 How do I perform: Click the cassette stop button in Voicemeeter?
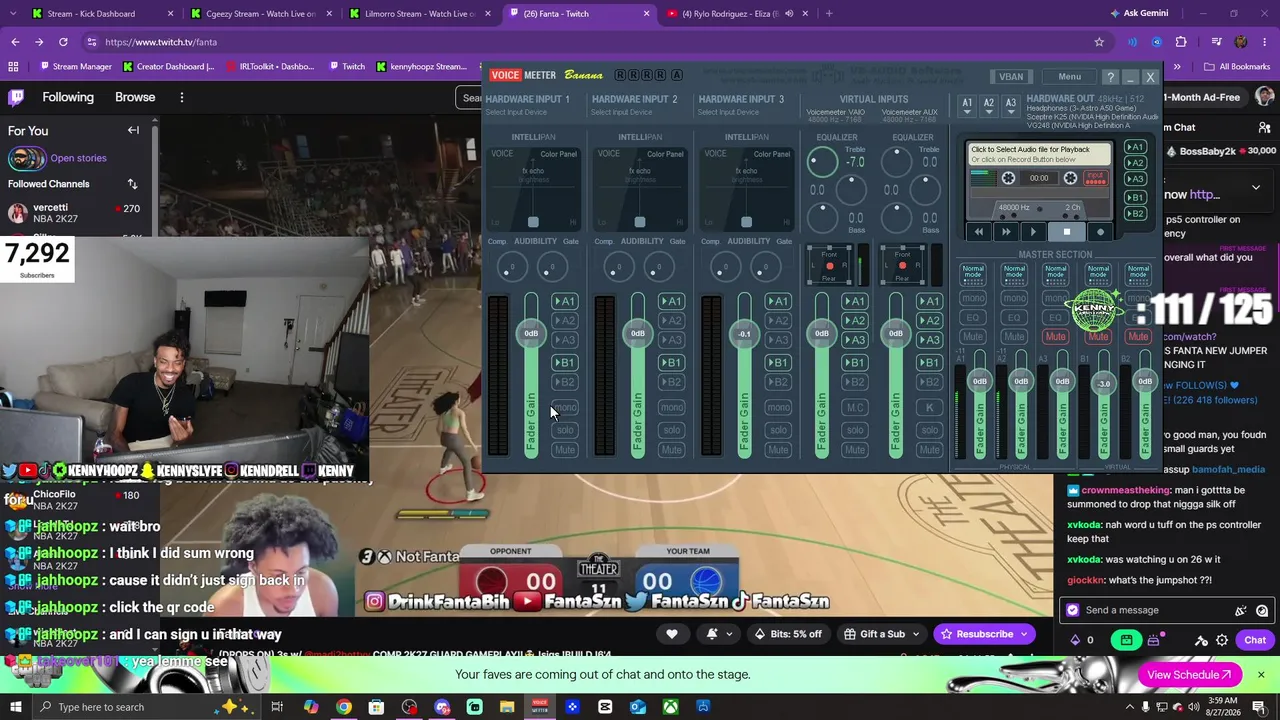(1066, 232)
